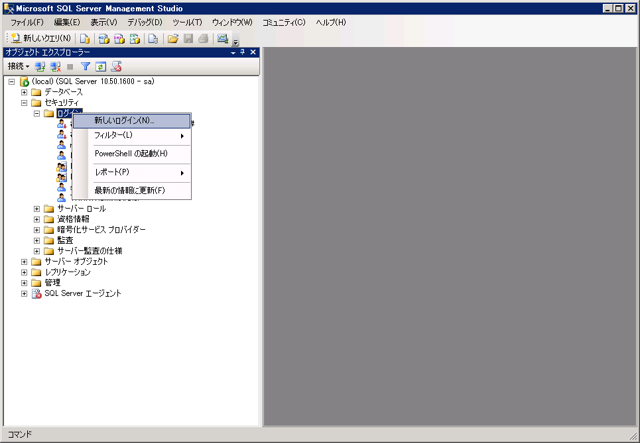640x443 pixels.
Task: Click the connect Object Explorer icon
Action: click(x=40, y=67)
